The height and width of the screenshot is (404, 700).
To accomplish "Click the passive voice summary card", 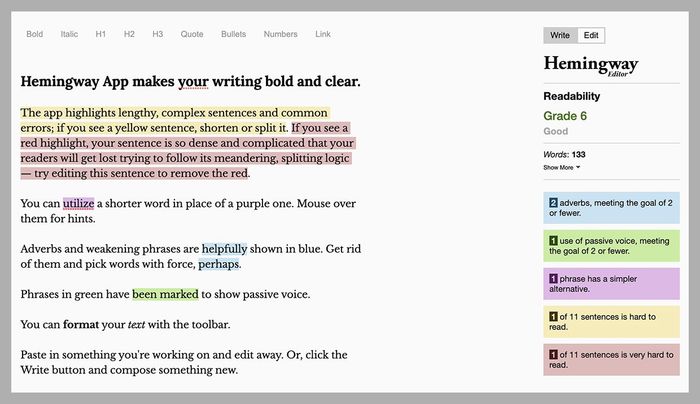I will click(x=612, y=246).
